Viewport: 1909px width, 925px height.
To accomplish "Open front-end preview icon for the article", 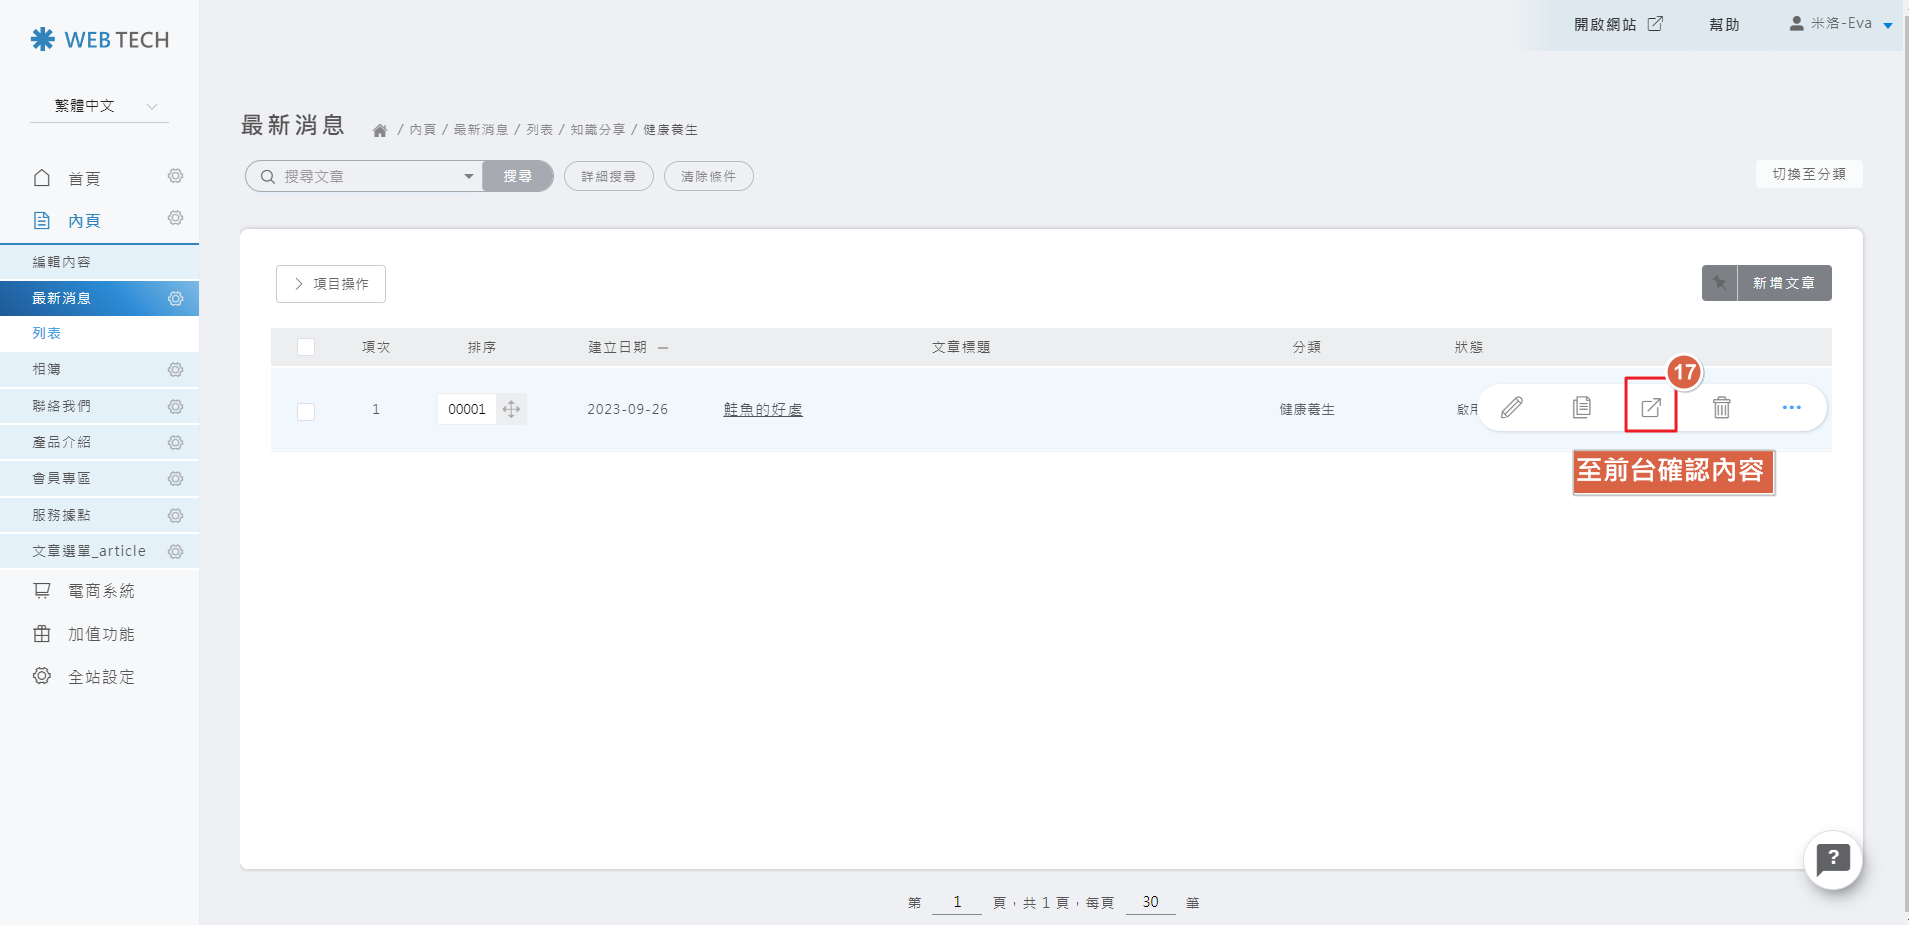I will 1651,408.
